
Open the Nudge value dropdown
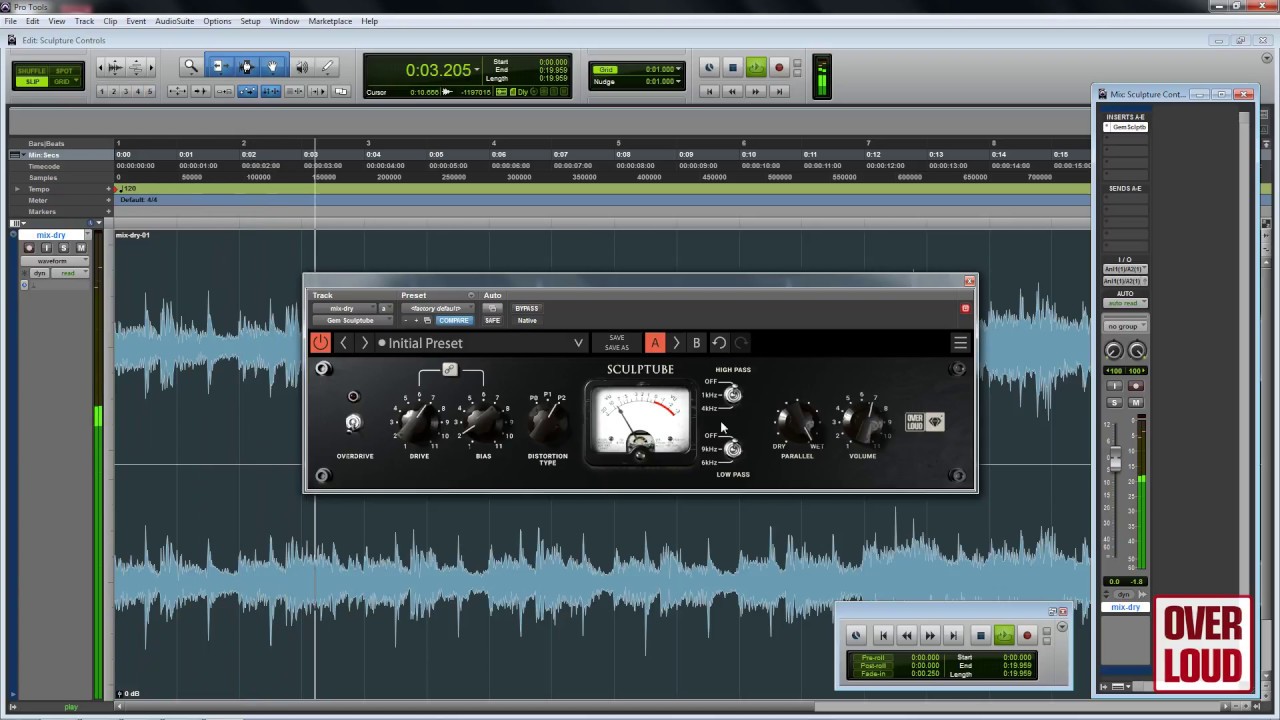[678, 82]
